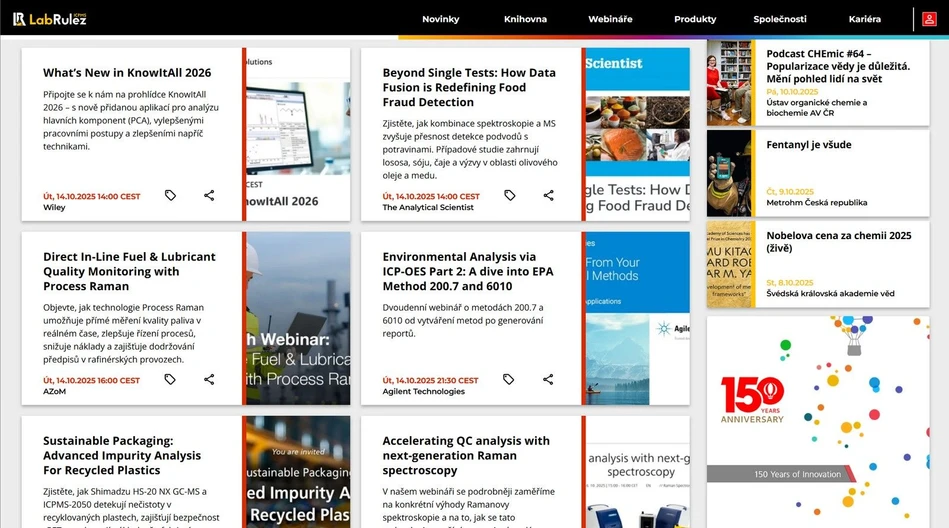Click "AZoM" organizer name

[x=54, y=391]
